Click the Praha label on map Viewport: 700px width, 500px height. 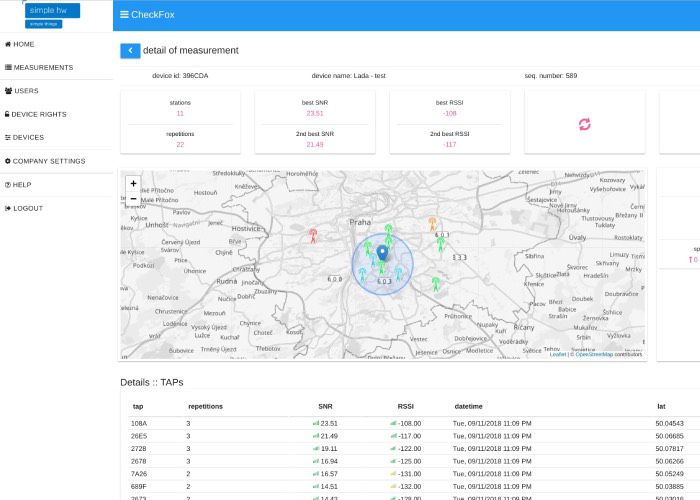[360, 222]
